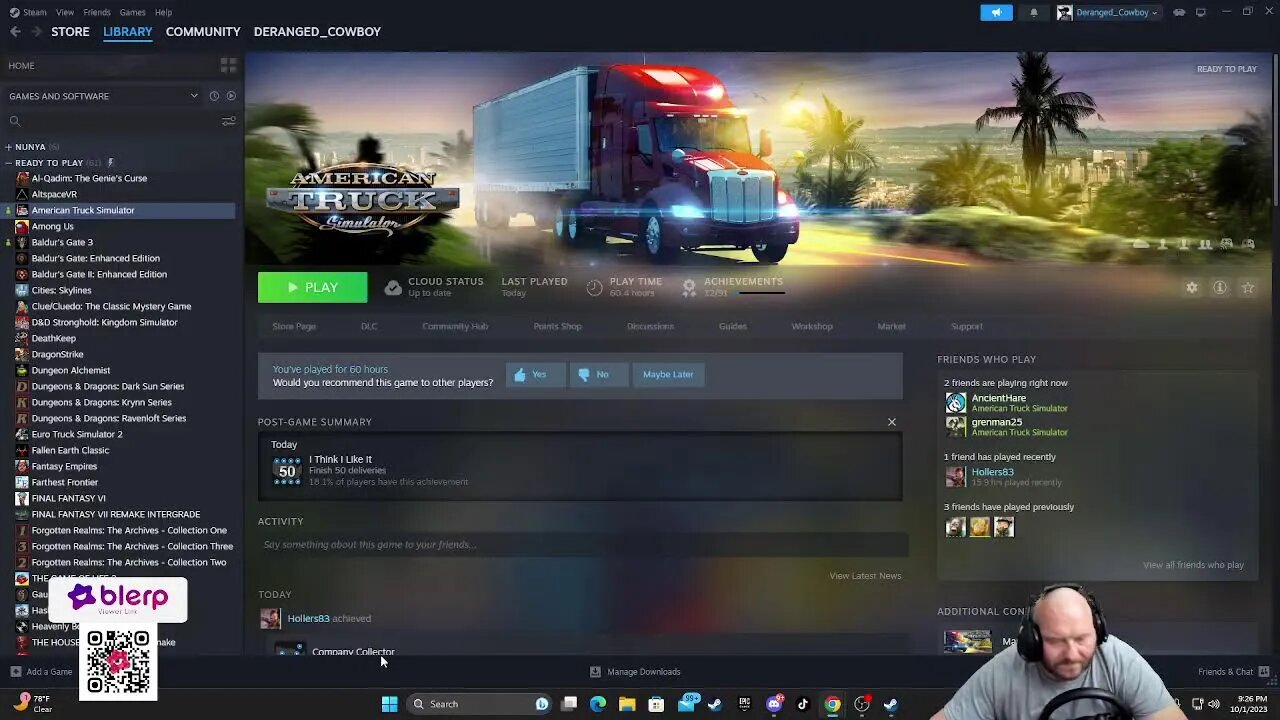
Task: Open friend grenman25's entry
Action: (x=1007, y=427)
